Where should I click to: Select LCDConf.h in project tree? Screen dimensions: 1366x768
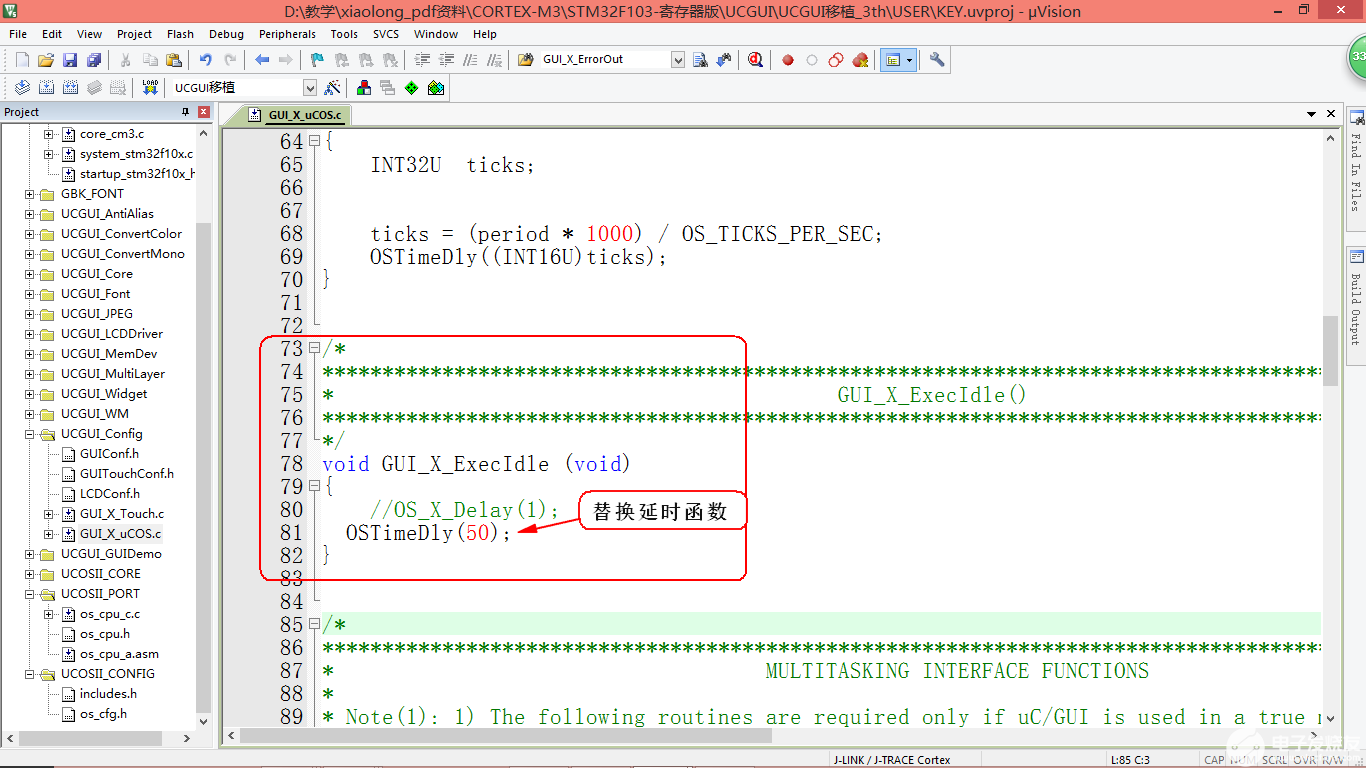[110, 494]
